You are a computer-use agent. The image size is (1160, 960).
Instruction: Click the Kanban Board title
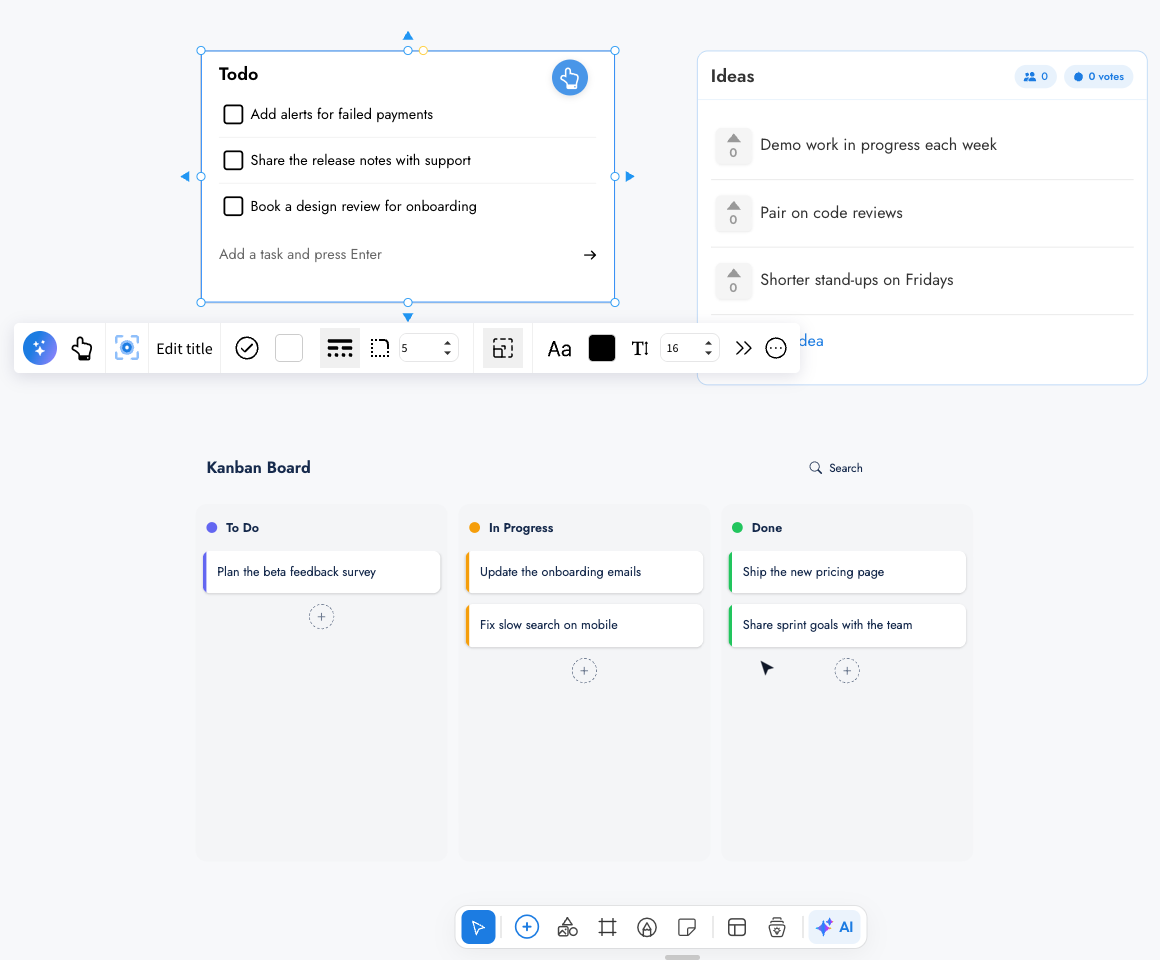pos(258,467)
